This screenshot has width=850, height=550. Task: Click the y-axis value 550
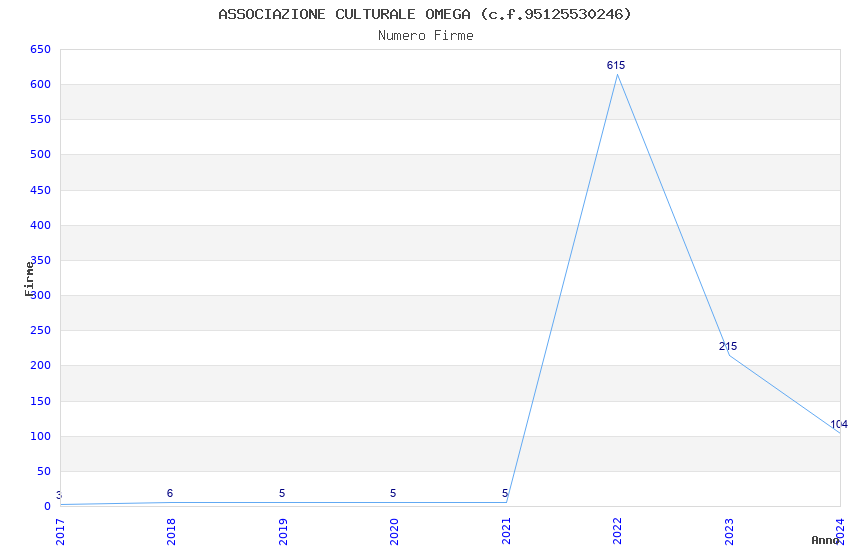[40, 119]
